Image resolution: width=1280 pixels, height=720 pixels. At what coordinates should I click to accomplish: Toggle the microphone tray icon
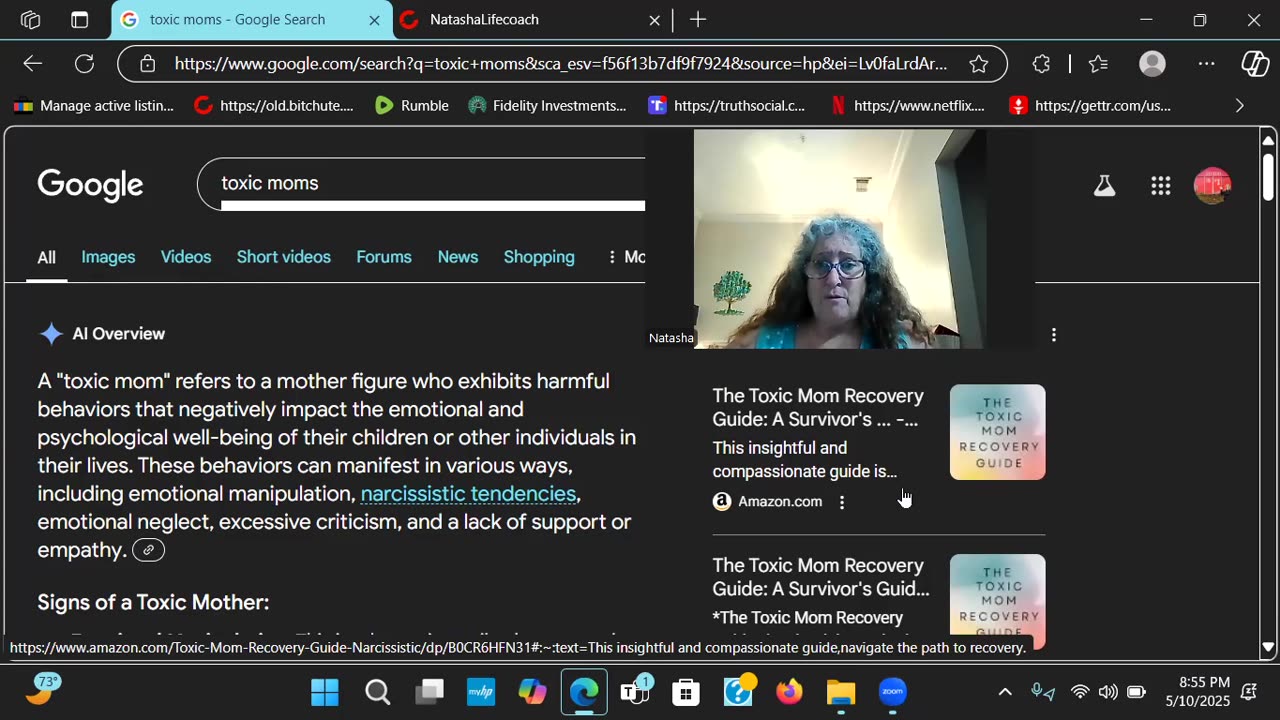pyautogui.click(x=1043, y=692)
